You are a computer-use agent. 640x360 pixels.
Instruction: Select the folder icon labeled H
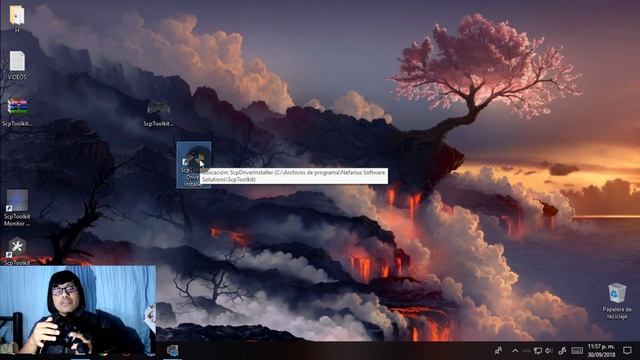point(17,18)
